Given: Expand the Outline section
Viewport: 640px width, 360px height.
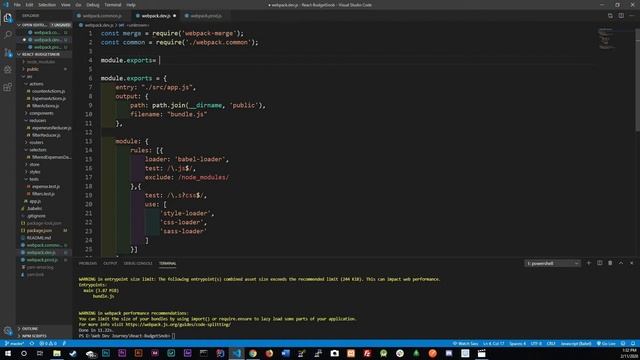Looking at the screenshot, I should coord(44,329).
